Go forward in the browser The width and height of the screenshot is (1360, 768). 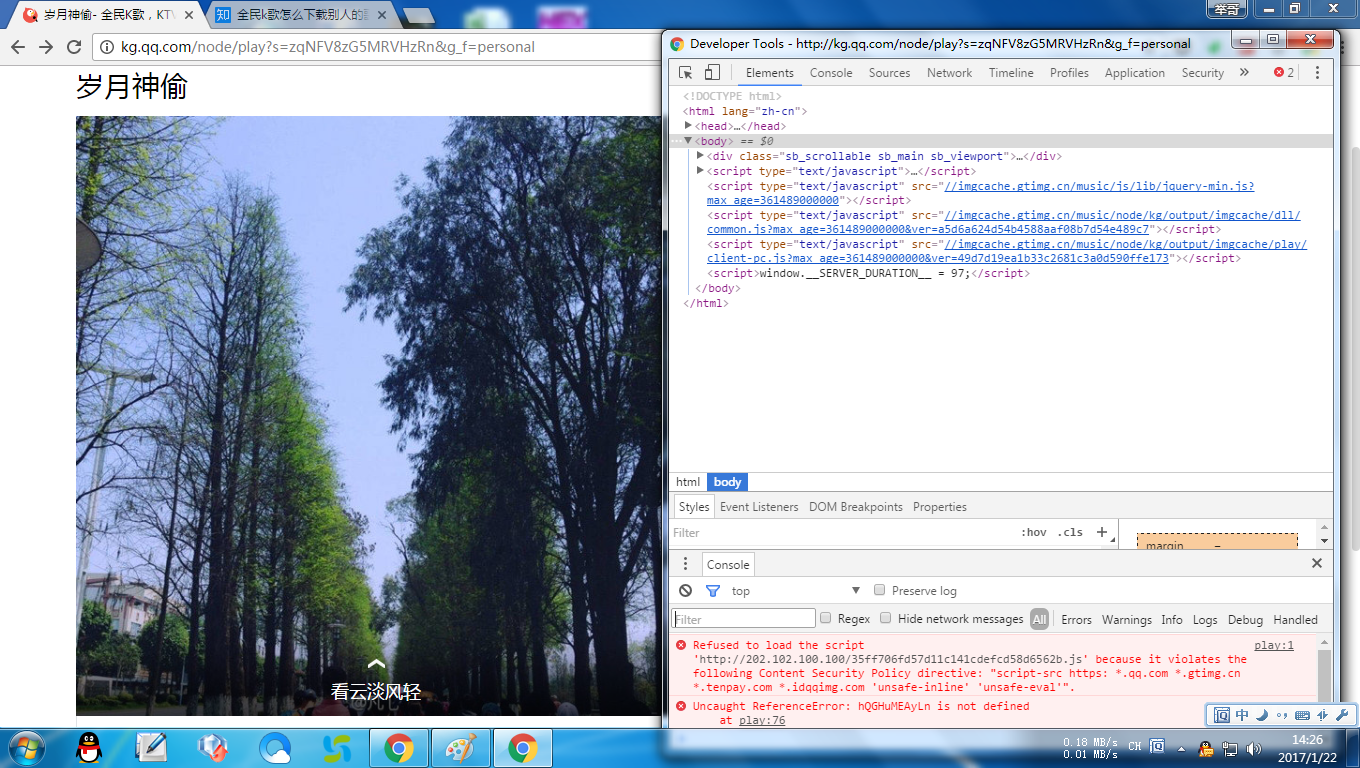(x=46, y=47)
